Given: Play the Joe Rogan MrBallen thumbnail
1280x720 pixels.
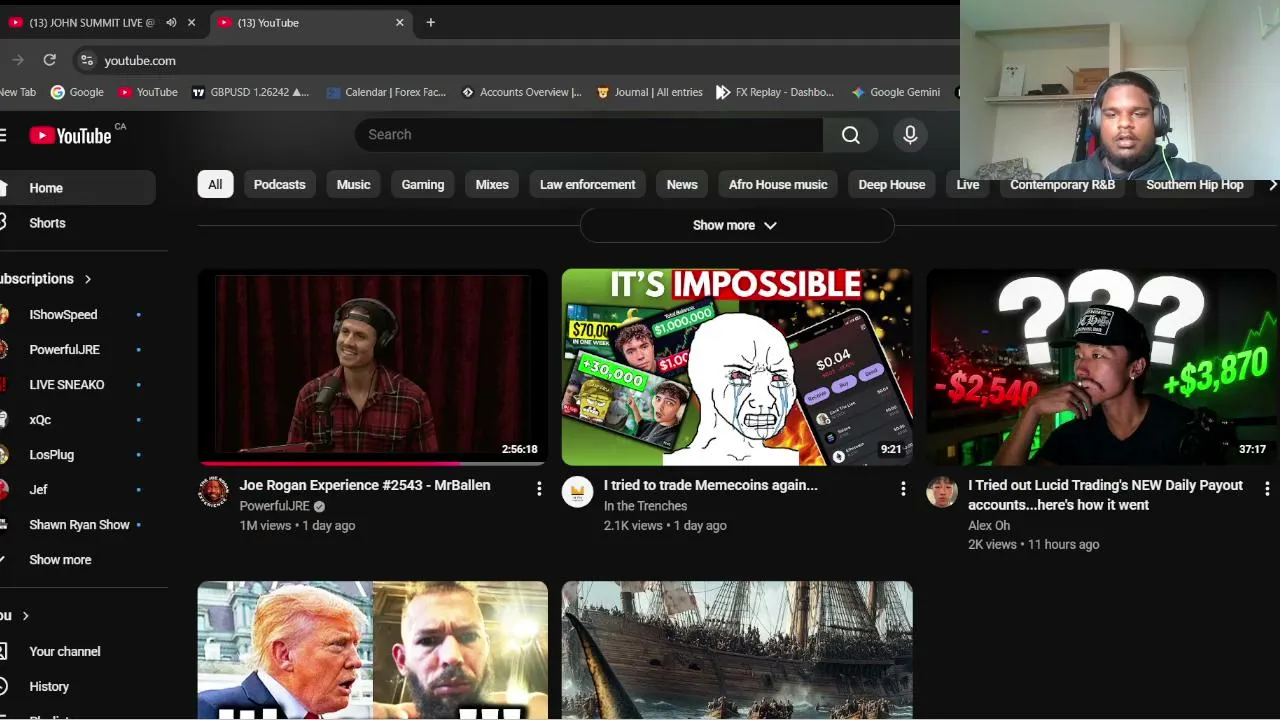Looking at the screenshot, I should coord(373,367).
